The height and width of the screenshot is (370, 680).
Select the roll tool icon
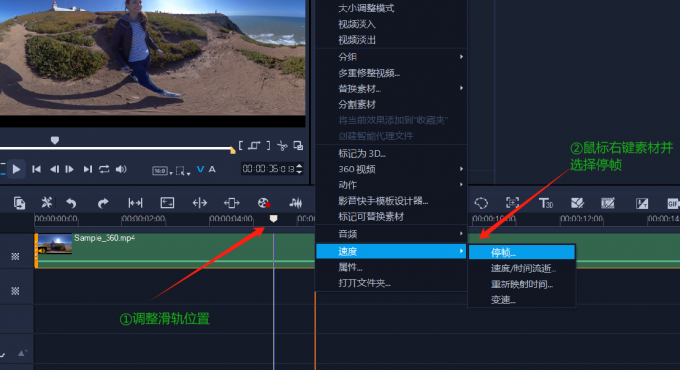click(232, 203)
